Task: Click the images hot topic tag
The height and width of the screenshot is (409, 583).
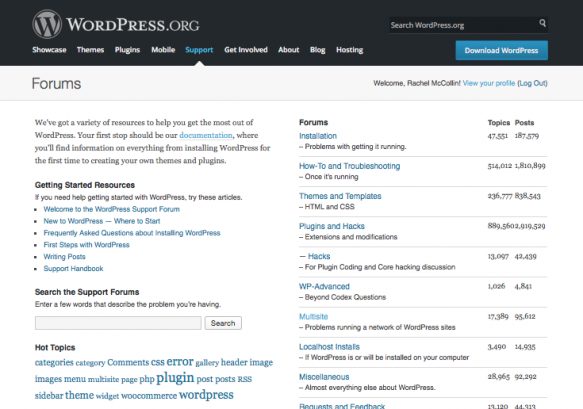Action: pos(48,379)
